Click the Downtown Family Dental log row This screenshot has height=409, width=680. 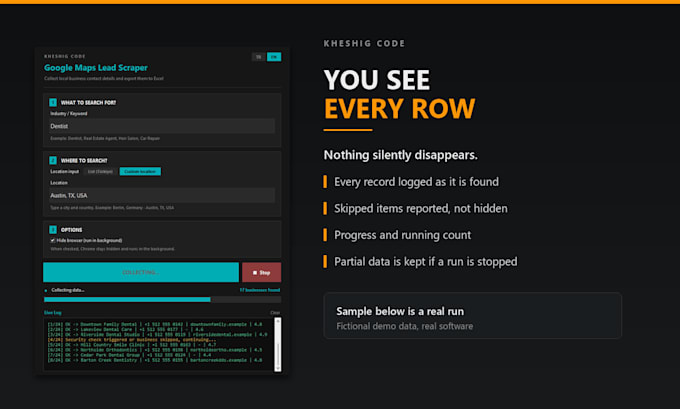[x=155, y=324]
